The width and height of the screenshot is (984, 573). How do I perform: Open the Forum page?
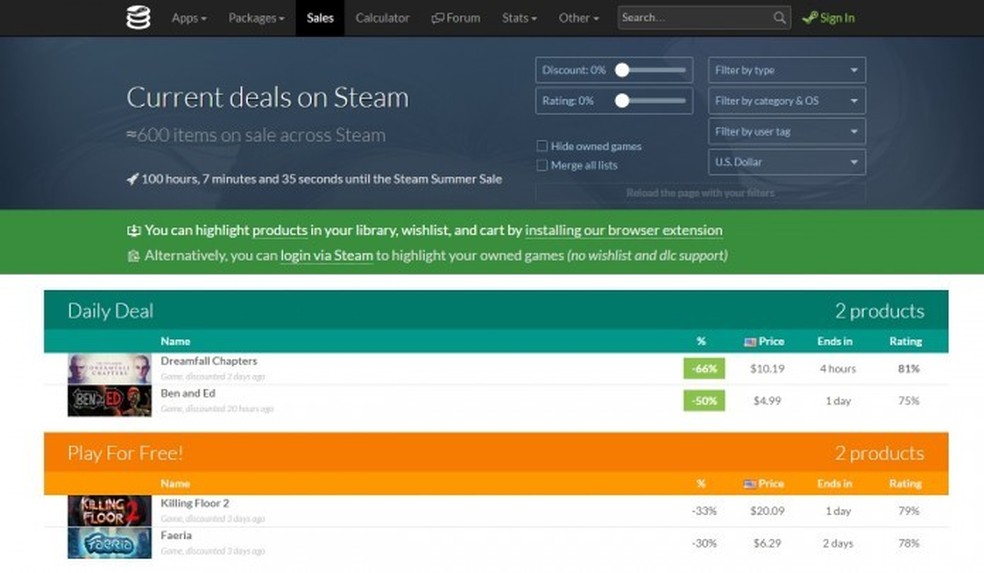tap(456, 18)
